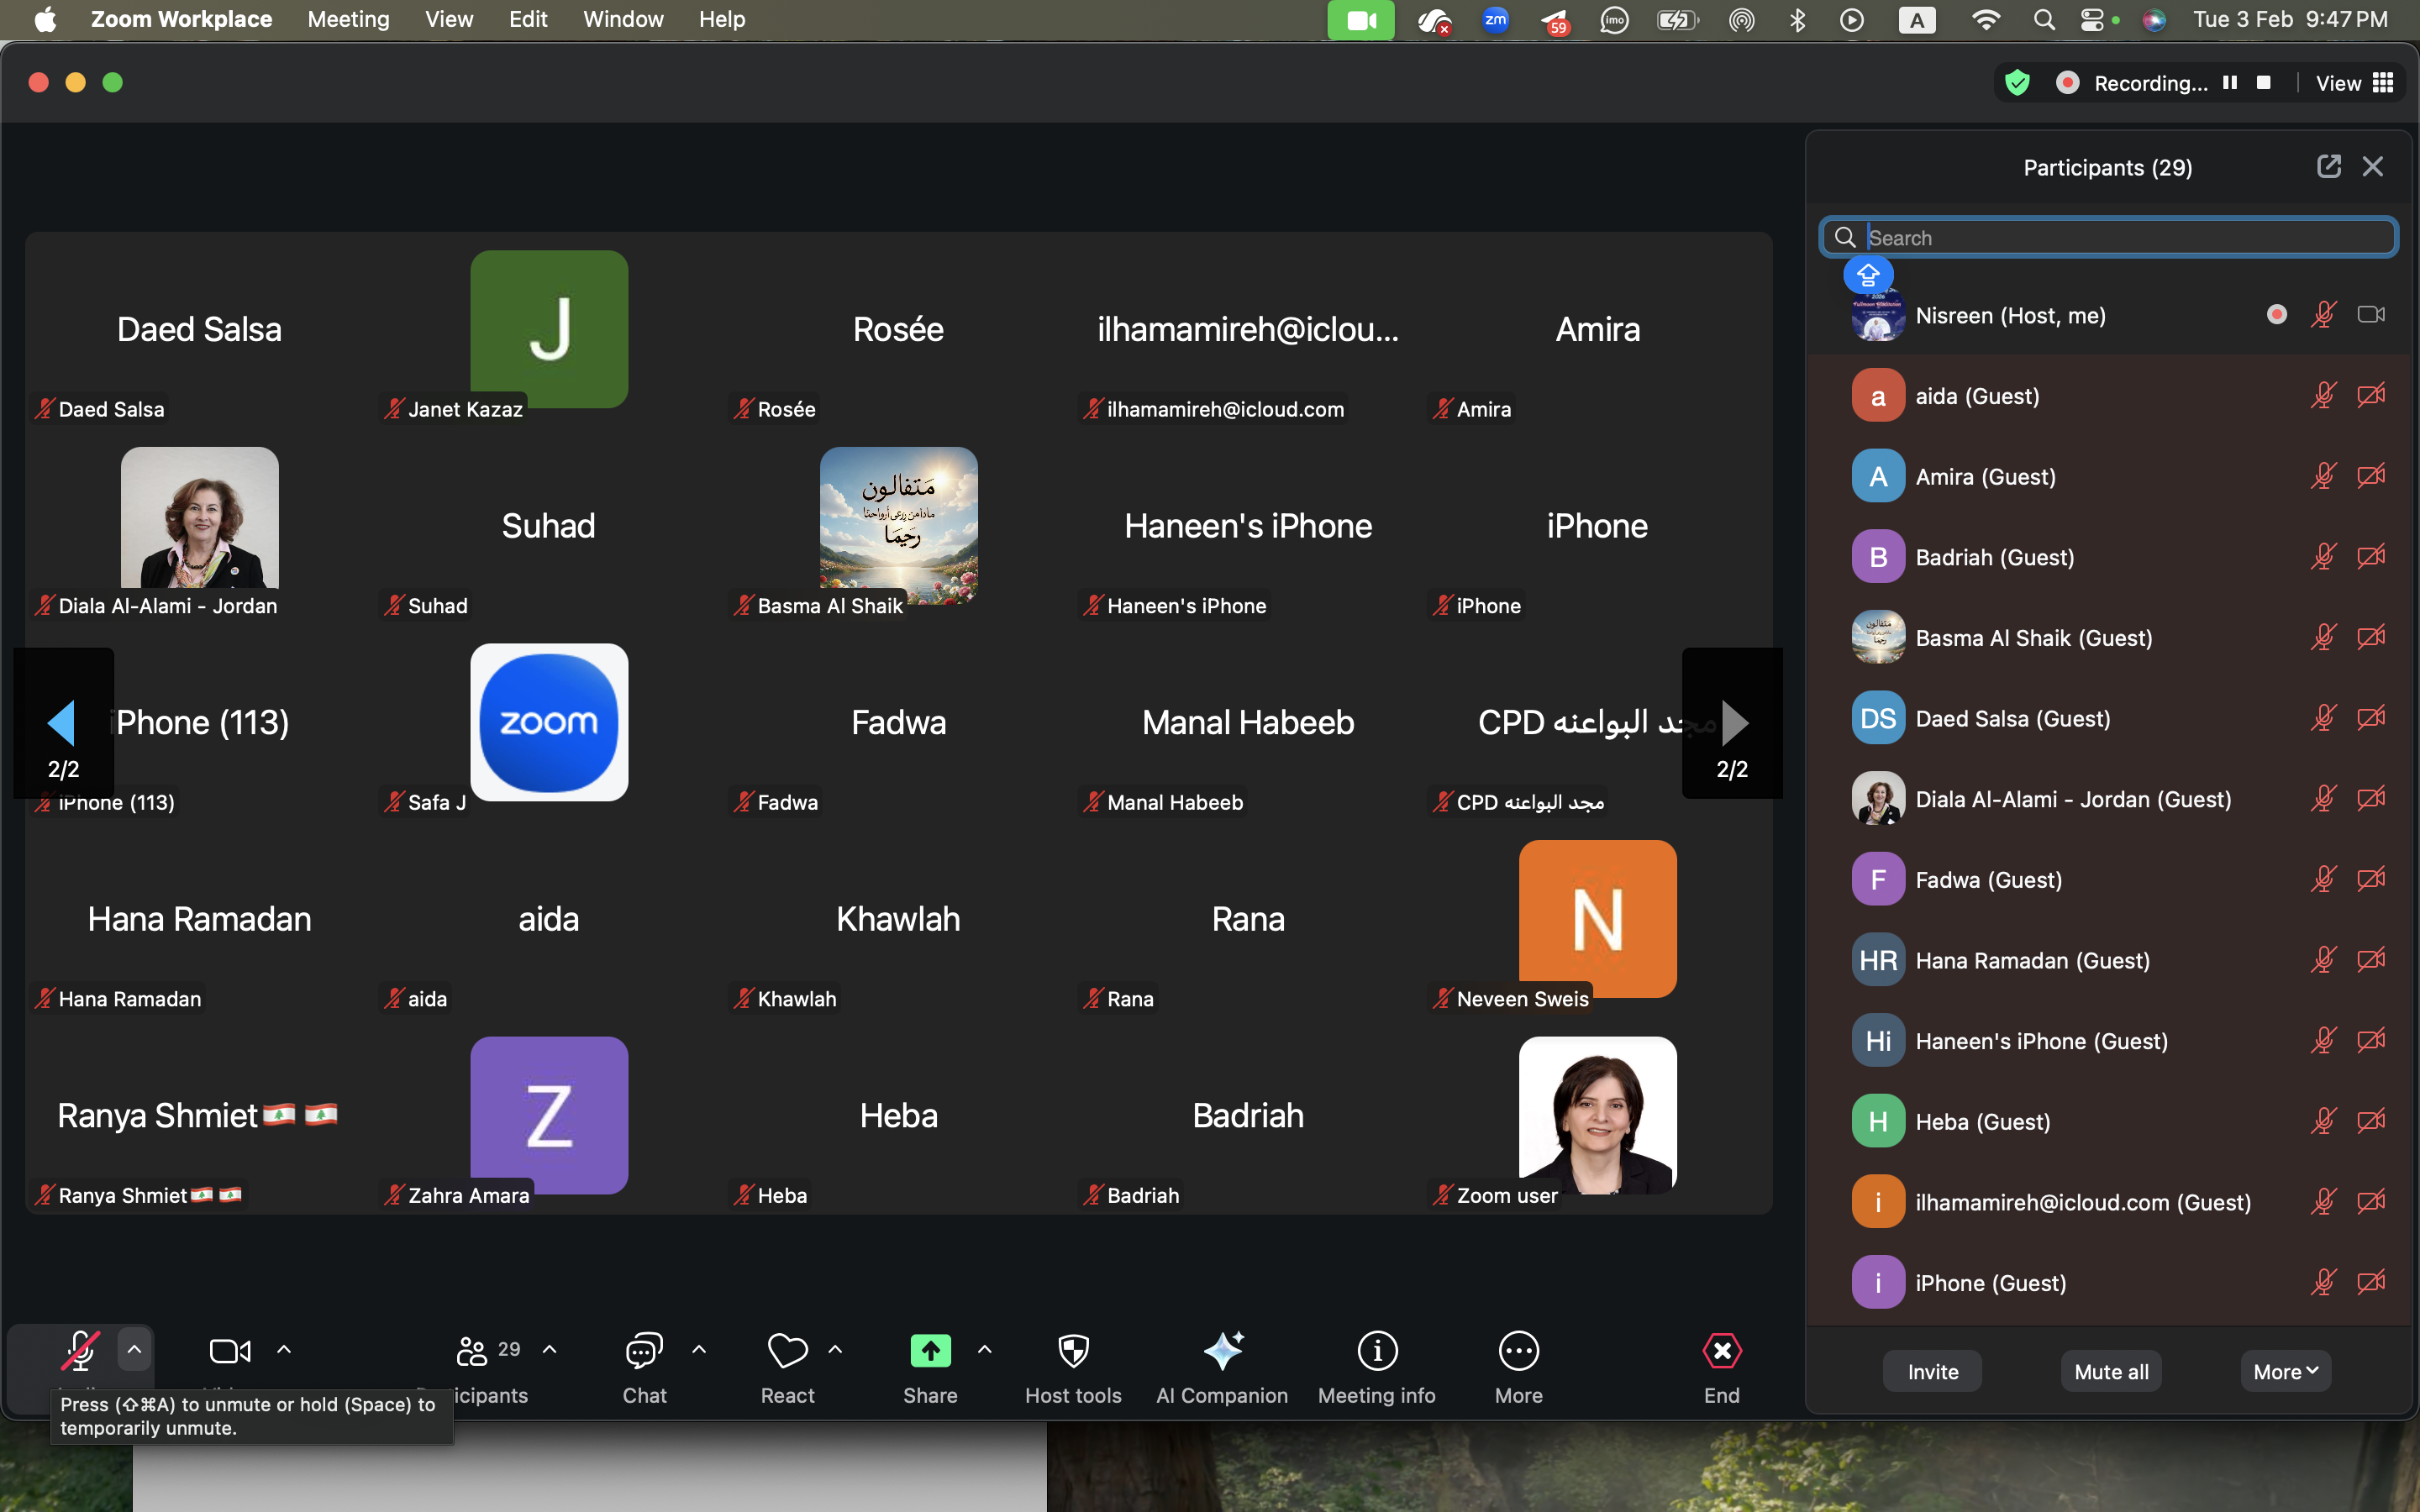This screenshot has height=1512, width=2420.
Task: Launch AI Companion sparkle icon
Action: point(1222,1351)
